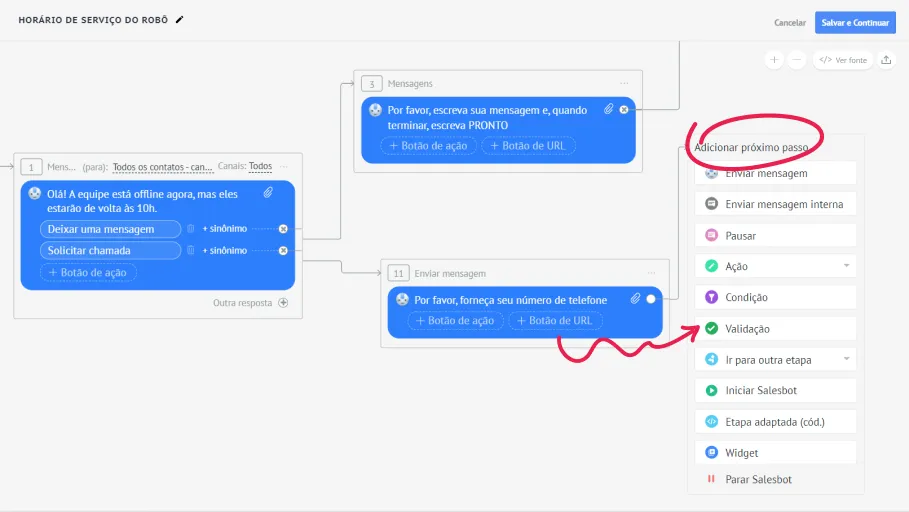Choose Iniciar Salesbot option

(x=775, y=390)
